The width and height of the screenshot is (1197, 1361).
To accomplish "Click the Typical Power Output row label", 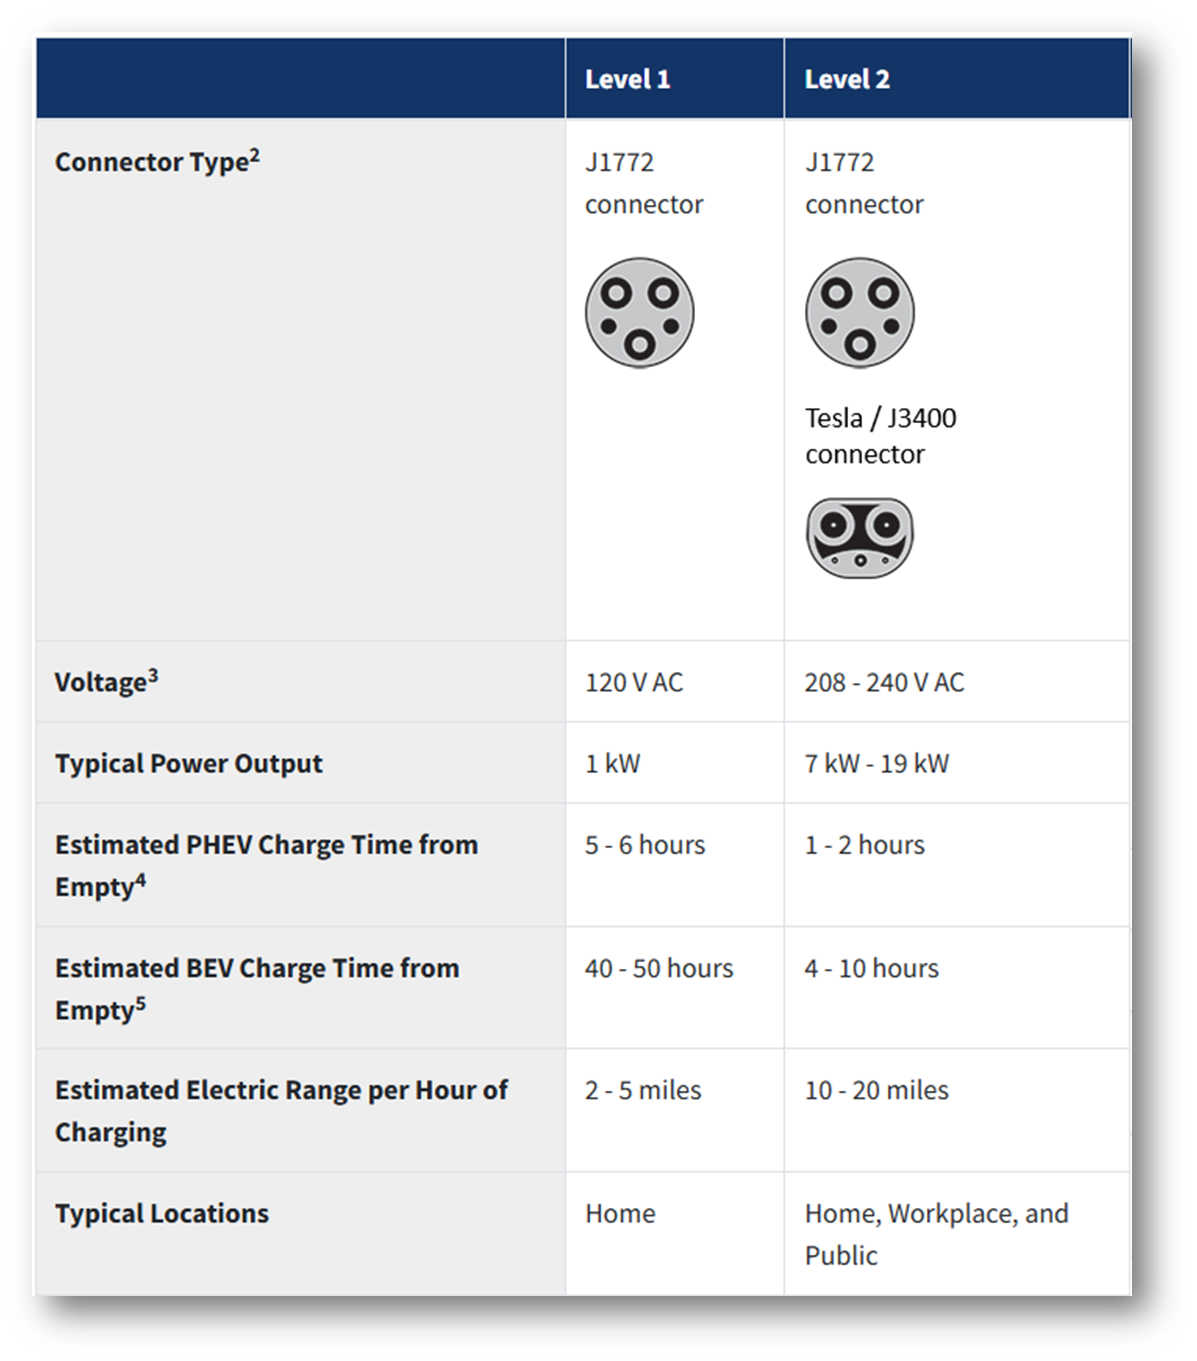I will [189, 764].
